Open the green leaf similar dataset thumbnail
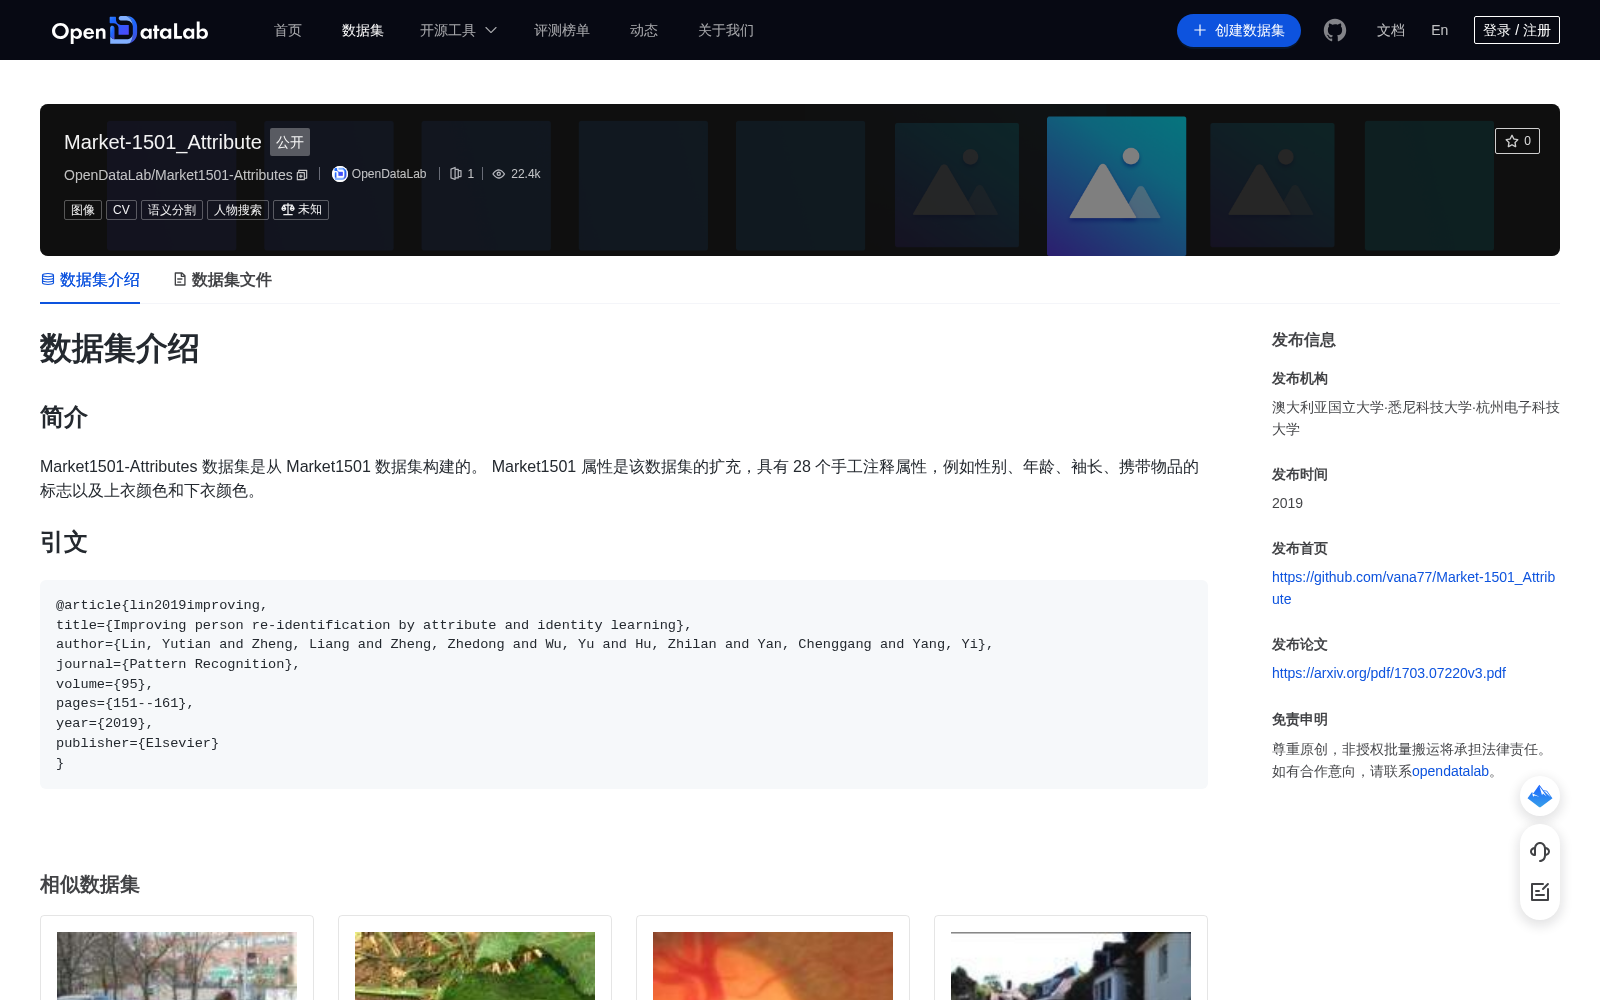1600x1000 pixels. click(475, 966)
